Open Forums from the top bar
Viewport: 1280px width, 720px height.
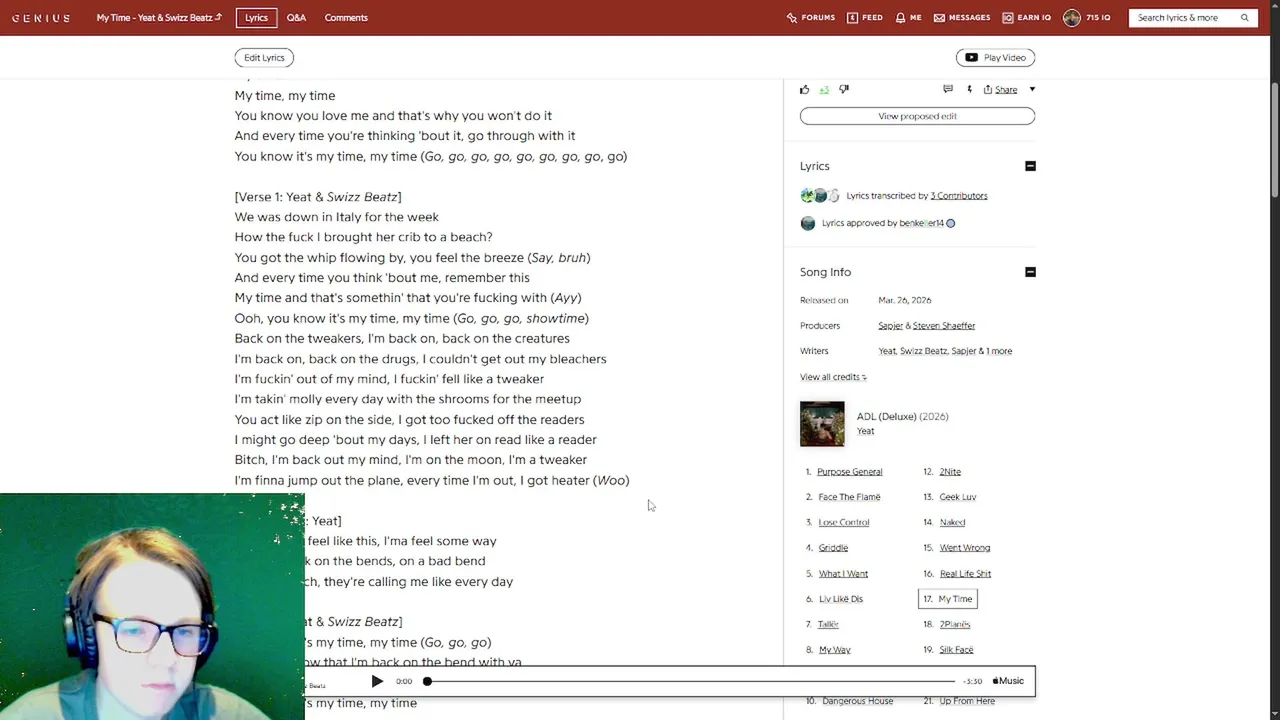pyautogui.click(x=810, y=18)
